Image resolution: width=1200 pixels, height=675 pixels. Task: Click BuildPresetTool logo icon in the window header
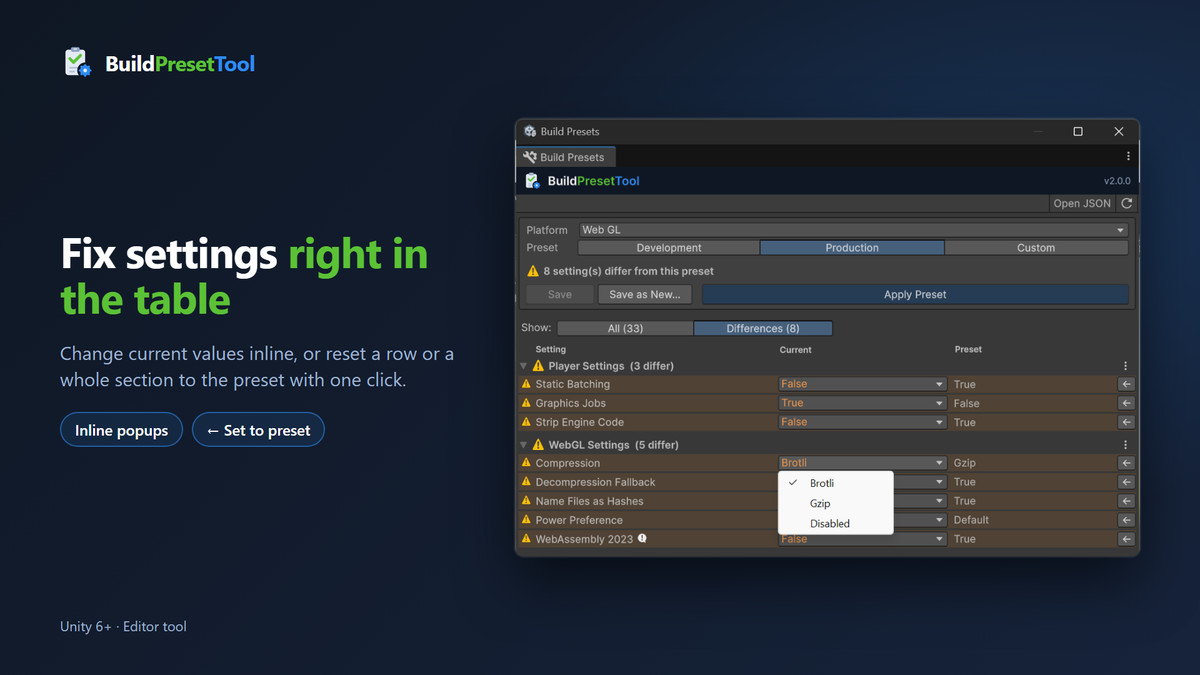(533, 181)
